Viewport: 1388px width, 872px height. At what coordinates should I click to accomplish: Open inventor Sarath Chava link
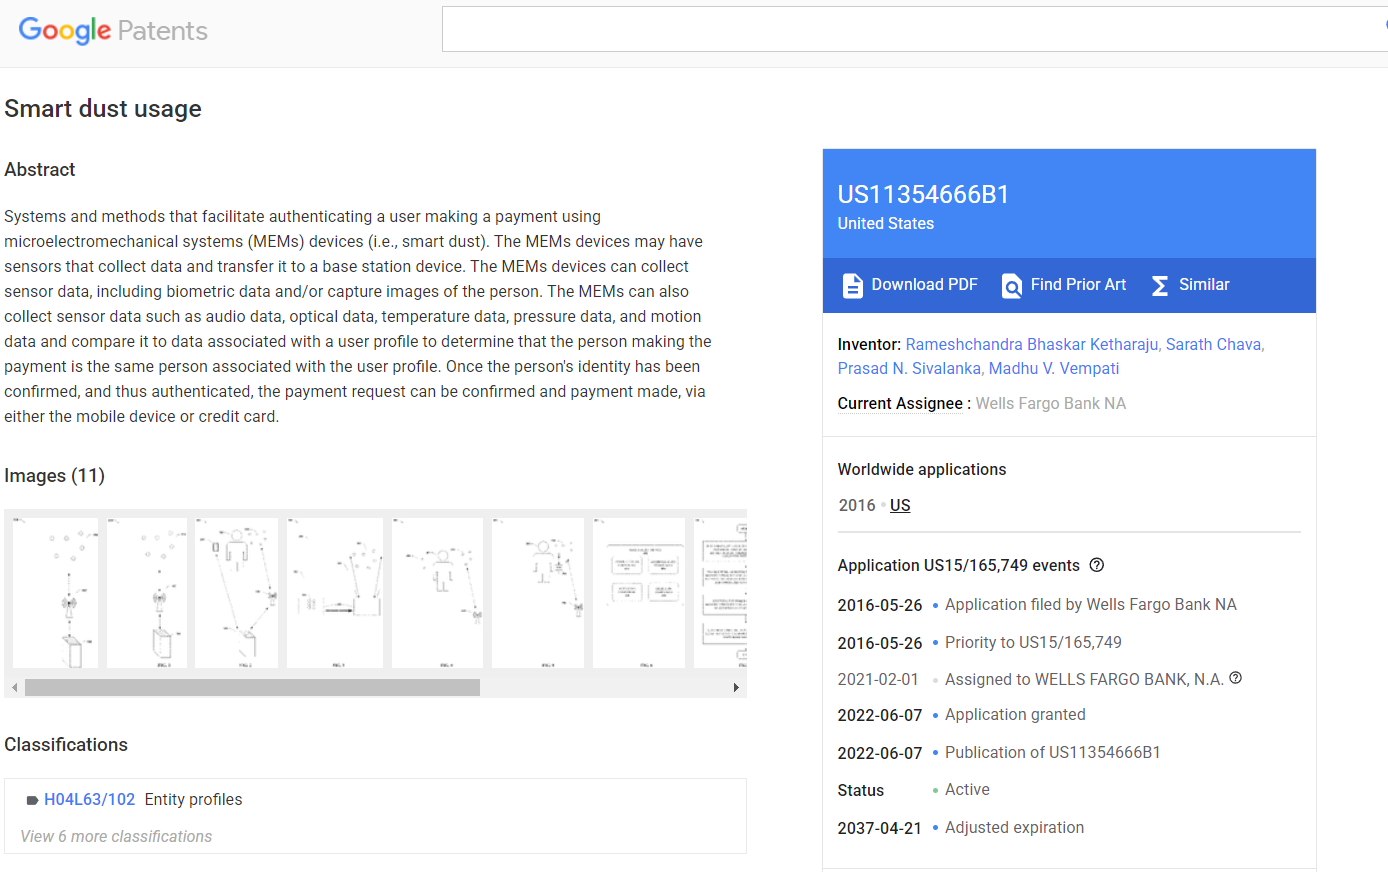(1214, 344)
